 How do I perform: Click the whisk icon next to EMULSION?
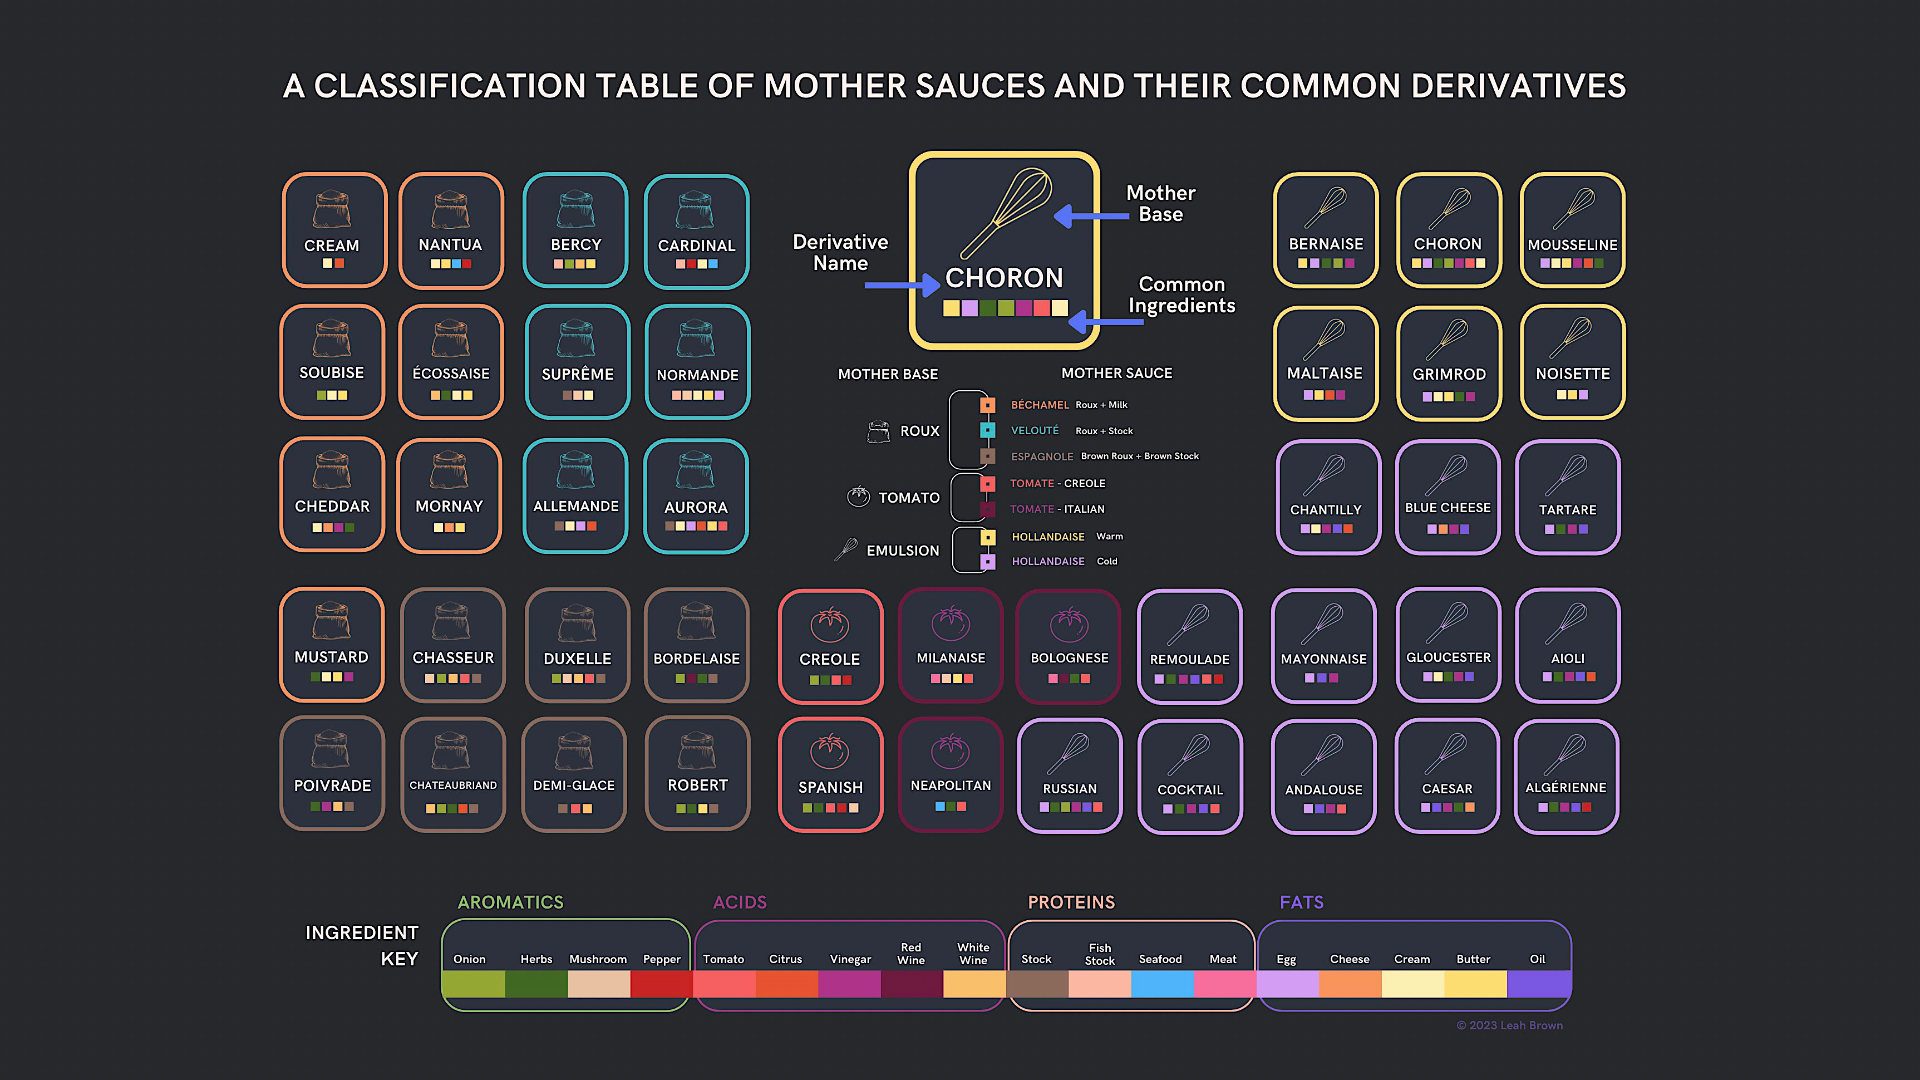click(x=847, y=549)
